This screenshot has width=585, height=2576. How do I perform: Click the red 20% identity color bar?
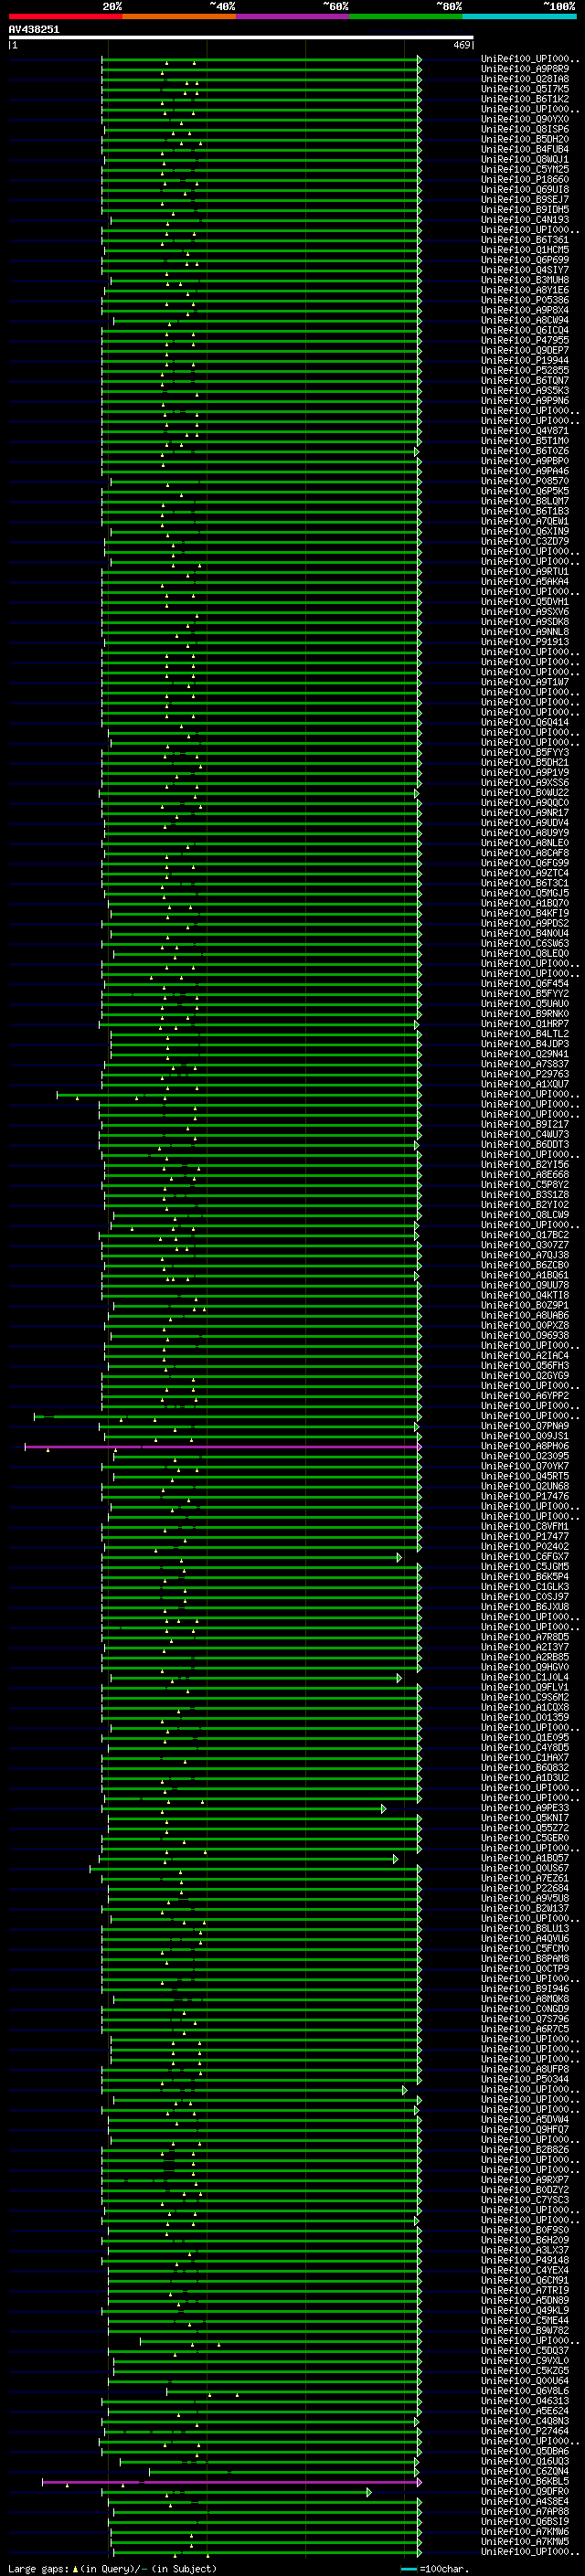pos(65,16)
